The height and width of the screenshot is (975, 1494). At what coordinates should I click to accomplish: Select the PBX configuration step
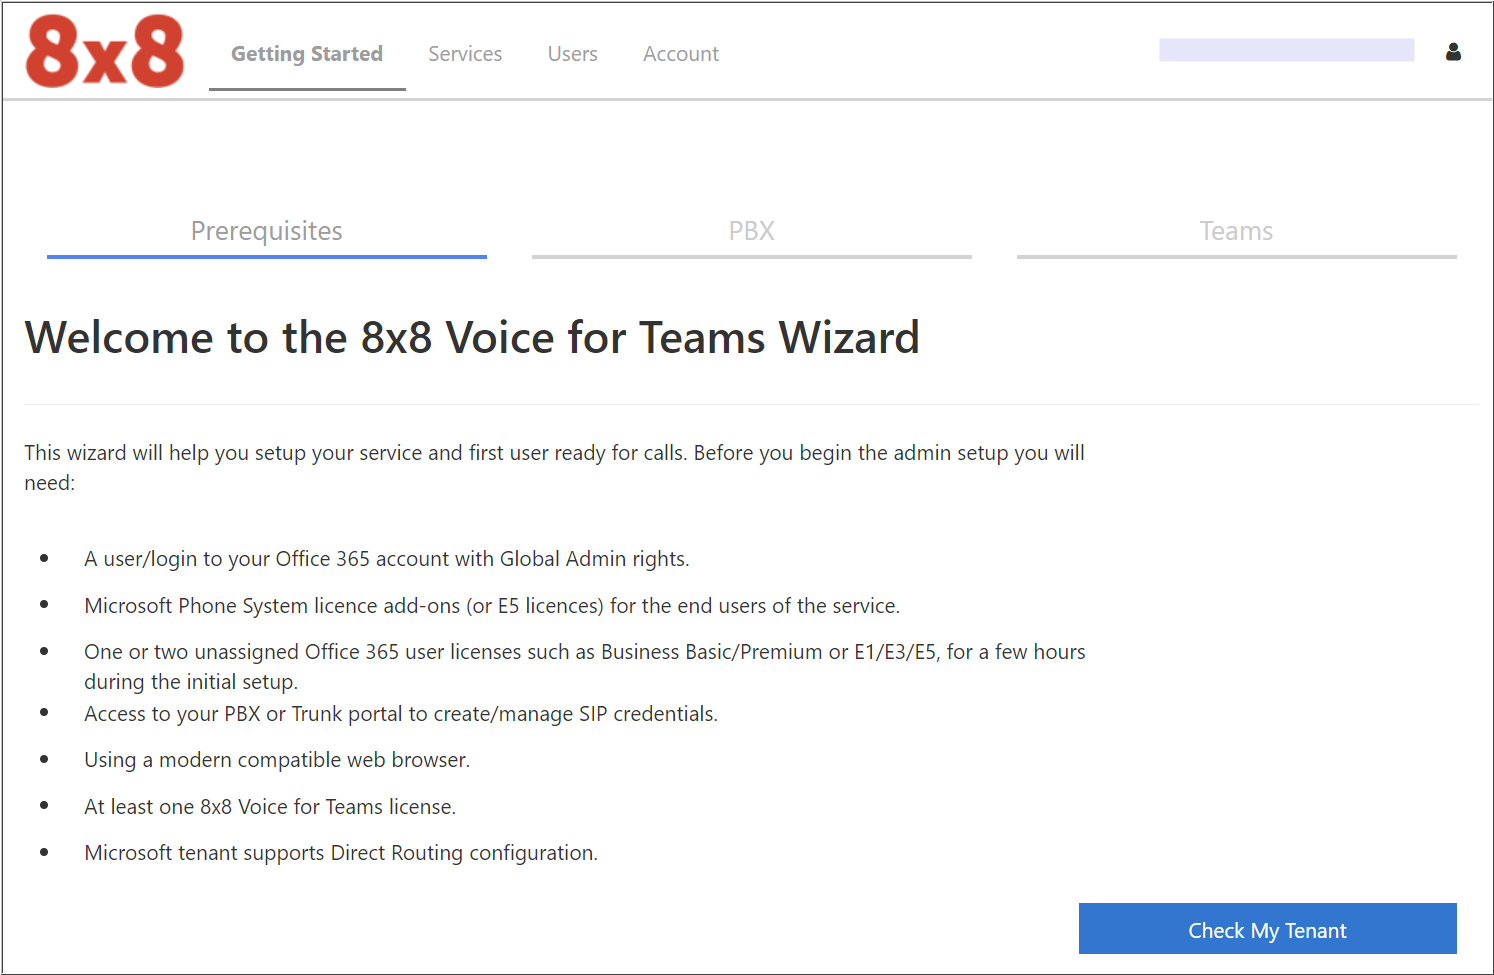pyautogui.click(x=751, y=231)
